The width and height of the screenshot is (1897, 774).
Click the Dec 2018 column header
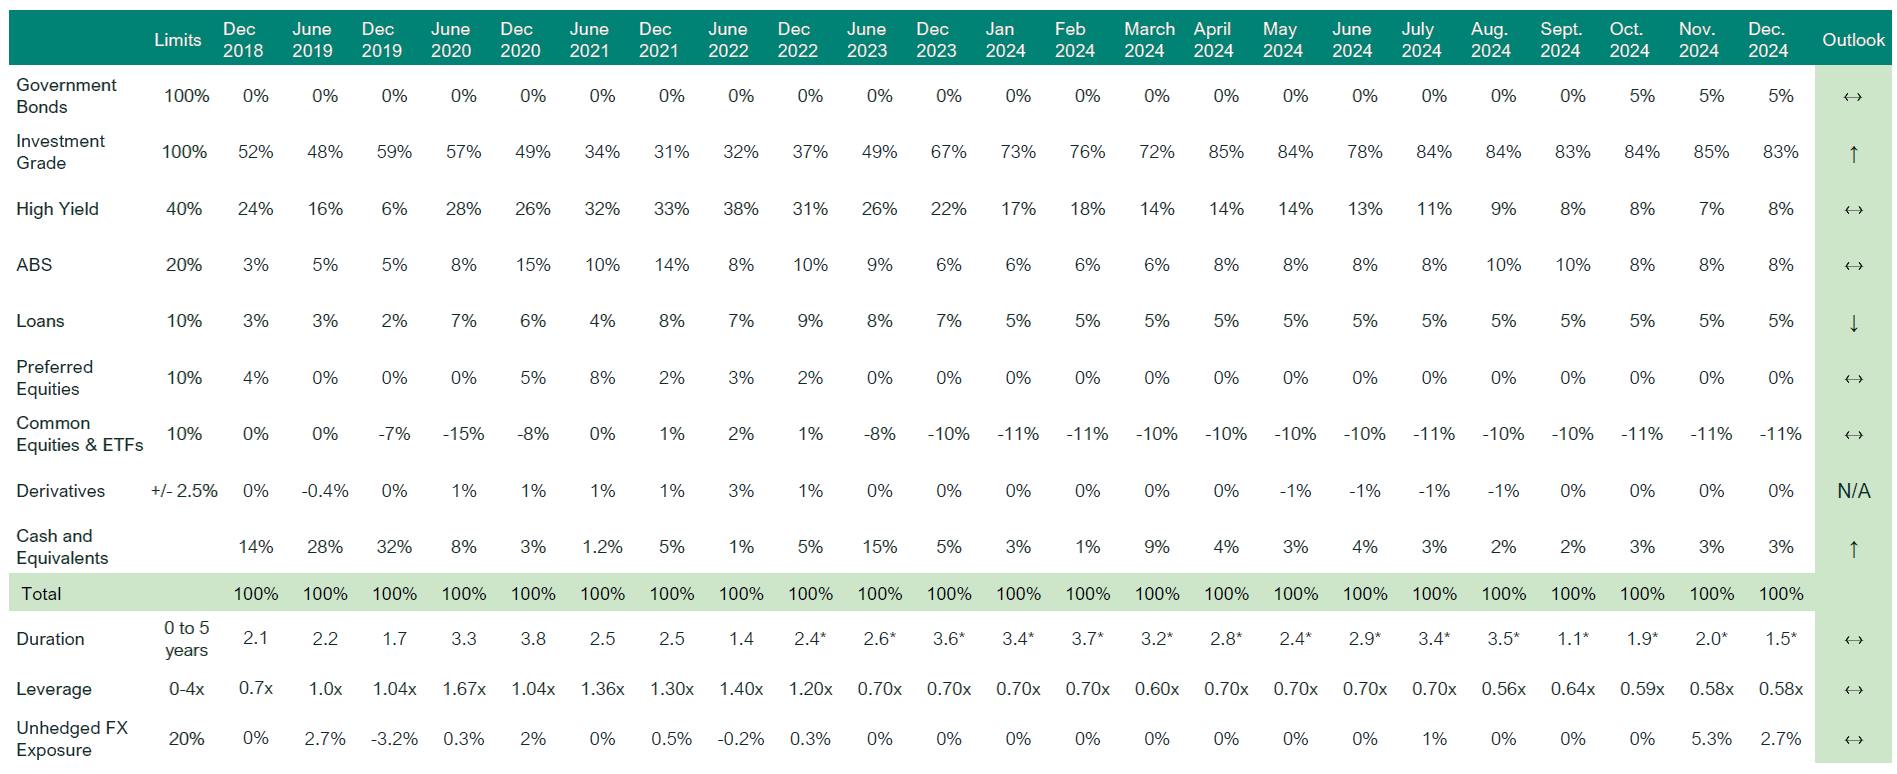pyautogui.click(x=242, y=40)
